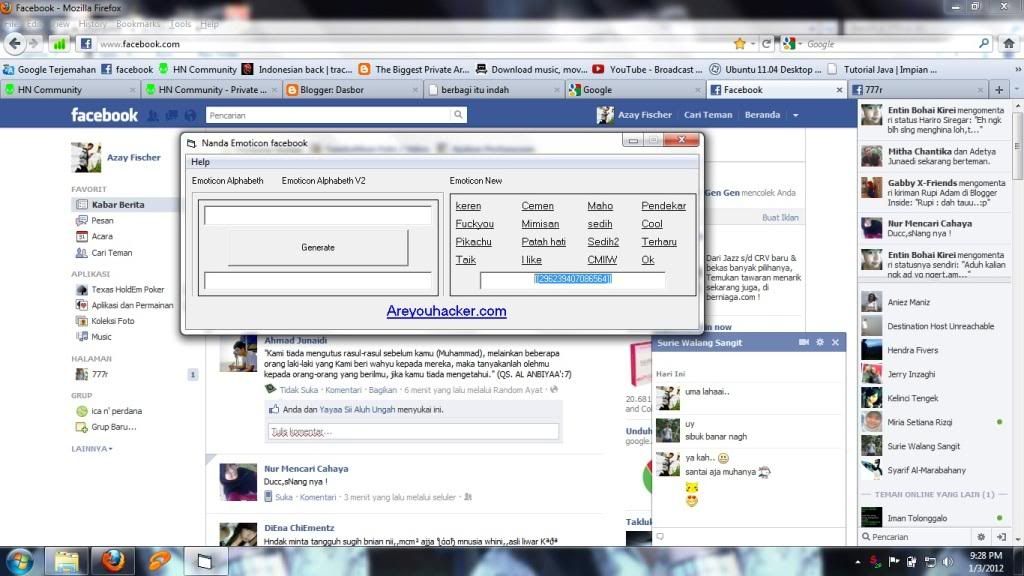
Task: Click Nur Mencari Cahaya post author
Action: coord(306,468)
